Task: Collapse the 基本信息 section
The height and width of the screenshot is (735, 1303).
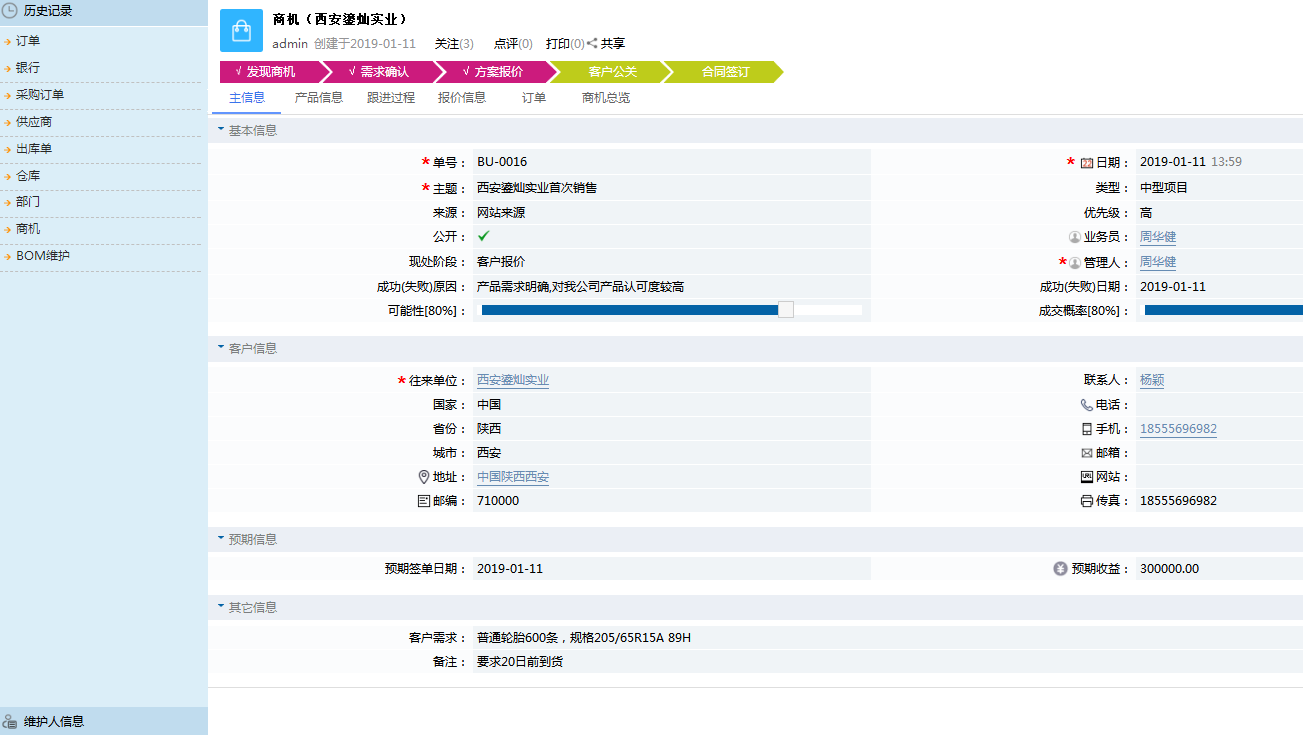Action: [220, 130]
